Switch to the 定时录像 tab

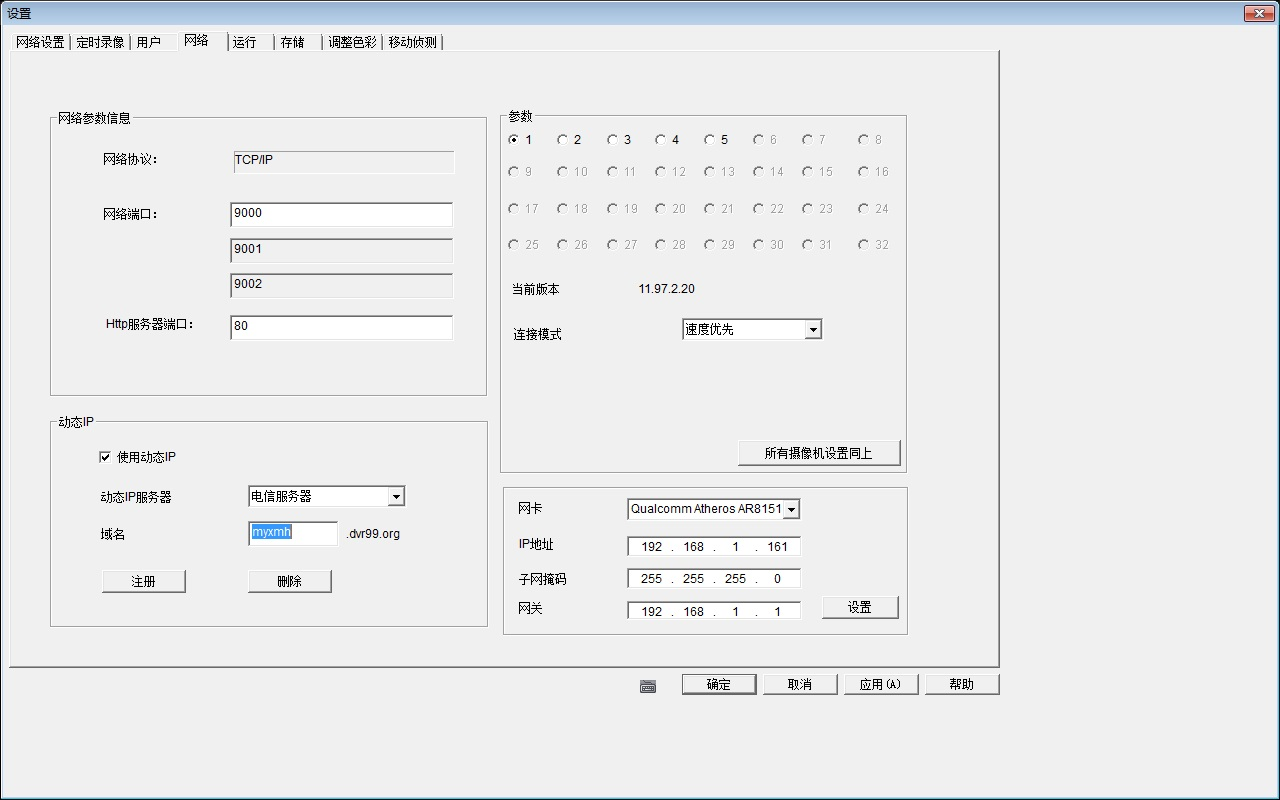point(100,42)
